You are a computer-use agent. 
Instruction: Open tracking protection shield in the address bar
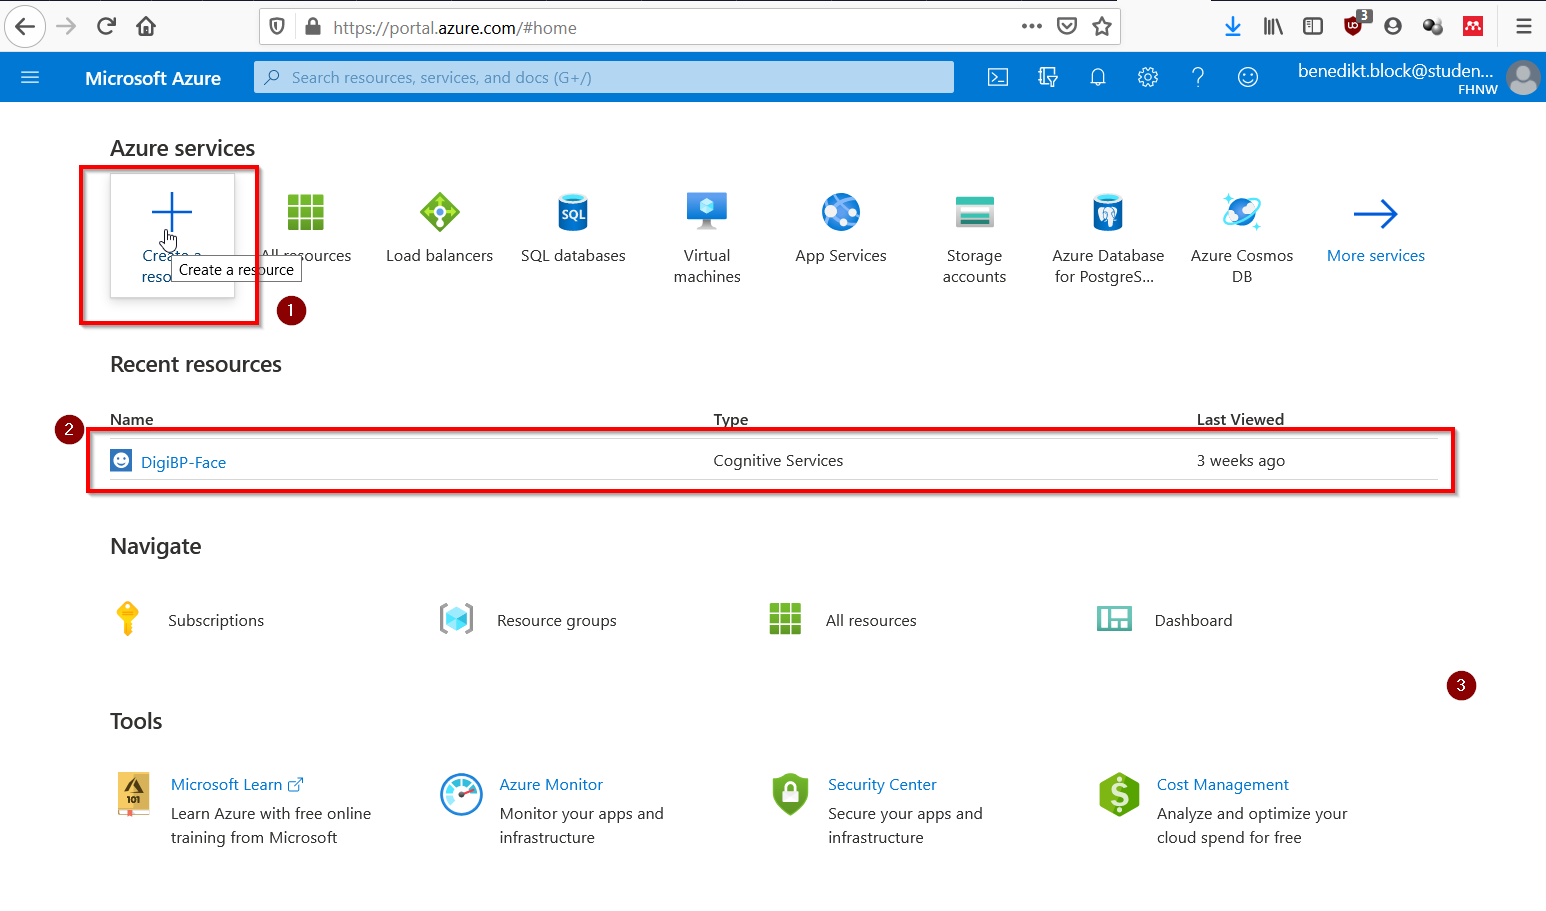(x=278, y=27)
